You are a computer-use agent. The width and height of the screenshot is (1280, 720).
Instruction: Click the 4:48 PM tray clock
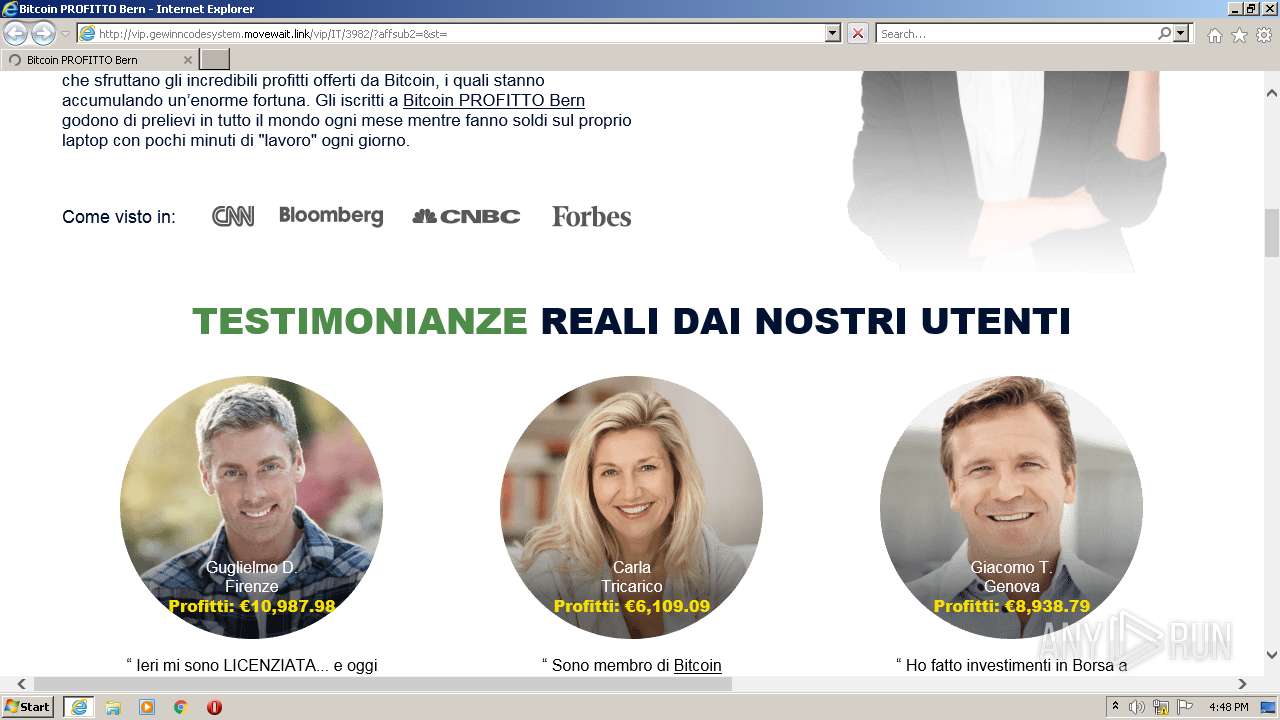coord(1228,707)
